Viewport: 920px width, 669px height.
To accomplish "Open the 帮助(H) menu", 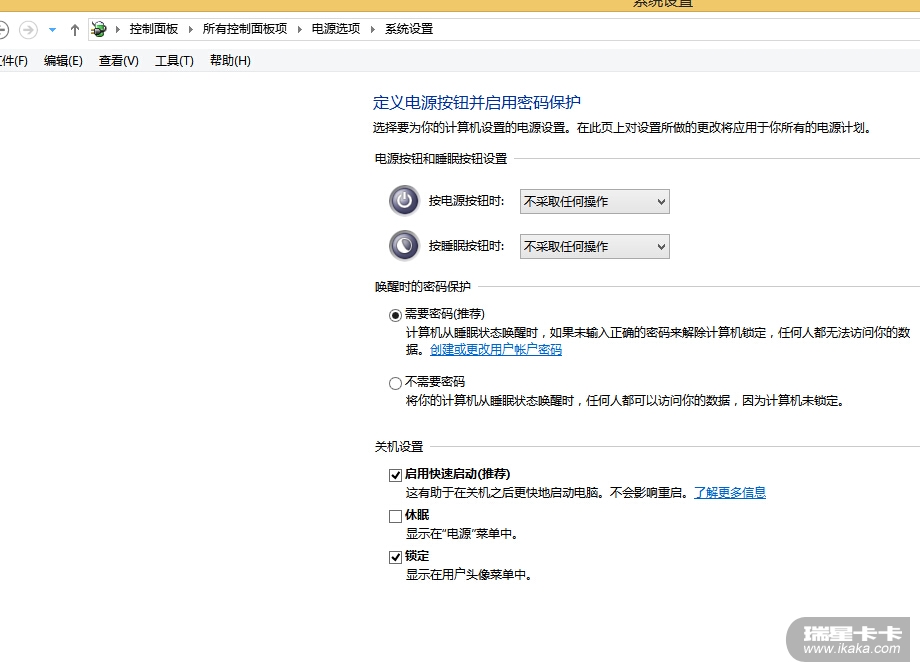I will tap(230, 60).
